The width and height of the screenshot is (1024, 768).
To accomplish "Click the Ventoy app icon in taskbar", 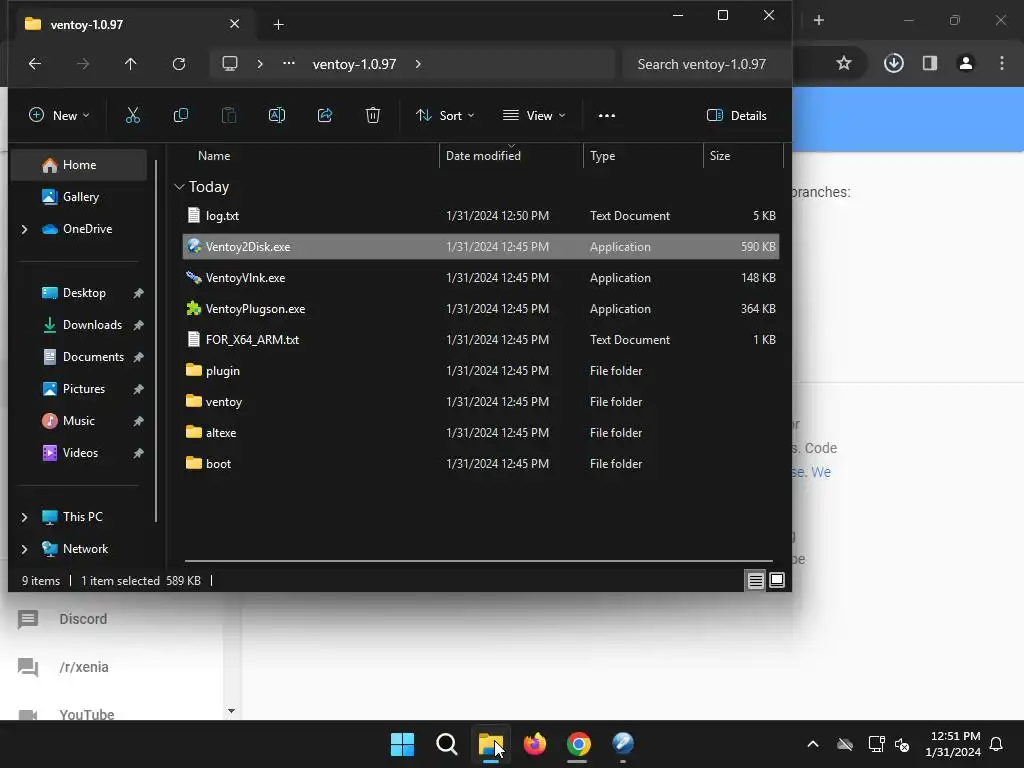I will click(623, 744).
